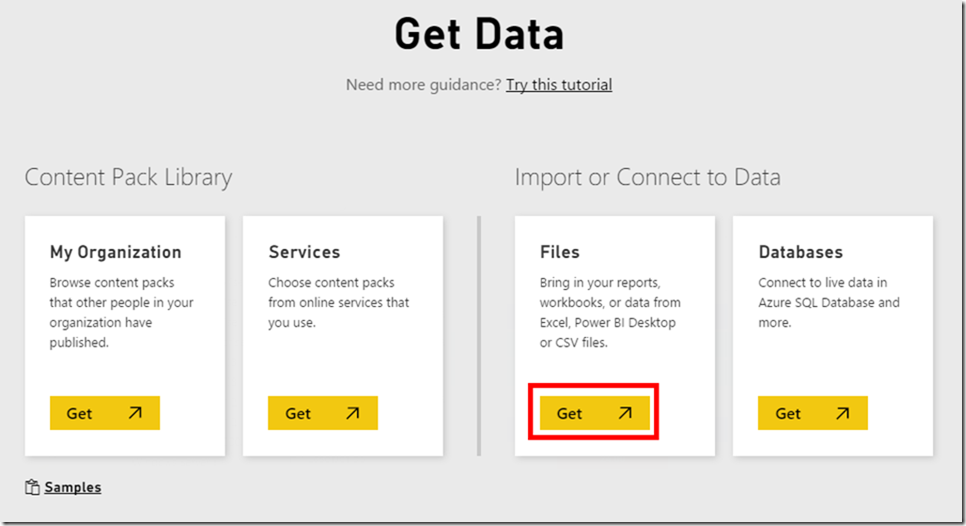Viewport: 966px width, 526px height.
Task: Click the Content Pack Library heading
Action: [x=128, y=177]
